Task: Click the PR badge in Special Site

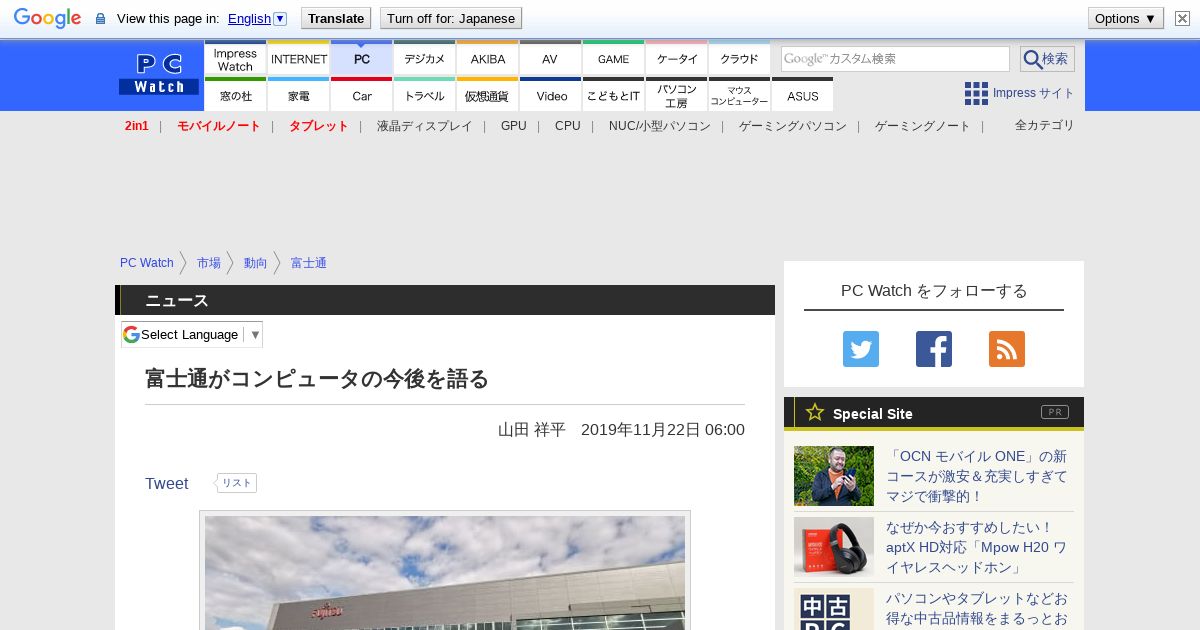Action: point(1055,412)
